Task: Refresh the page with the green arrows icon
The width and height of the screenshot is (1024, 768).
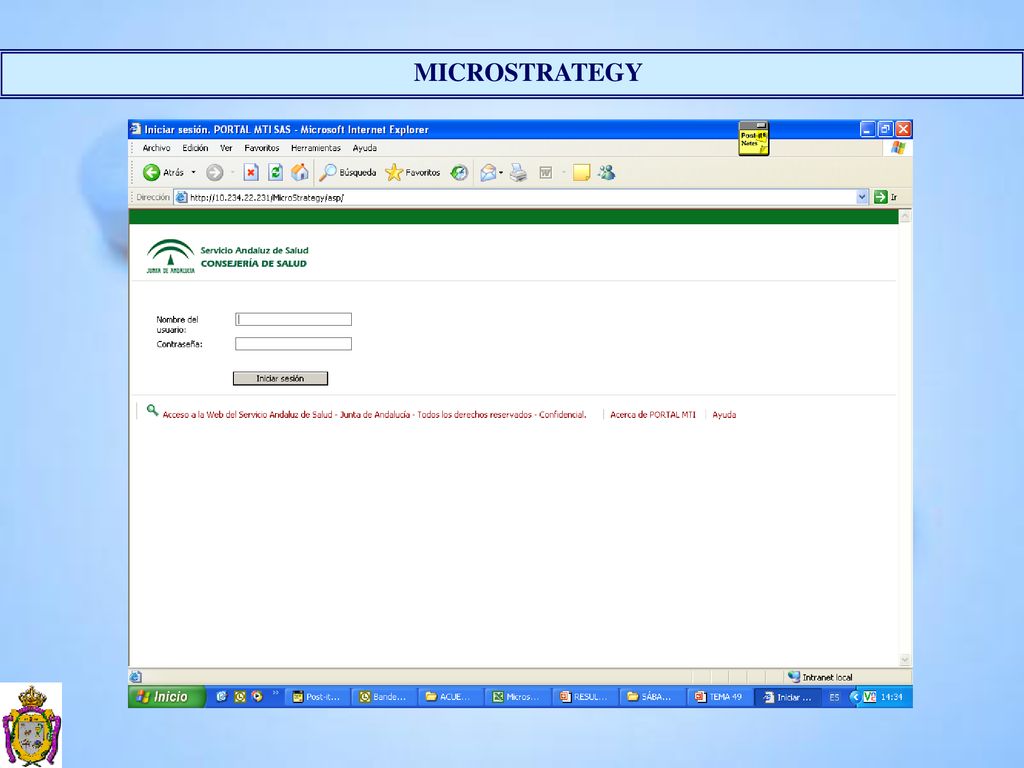Action: (276, 172)
